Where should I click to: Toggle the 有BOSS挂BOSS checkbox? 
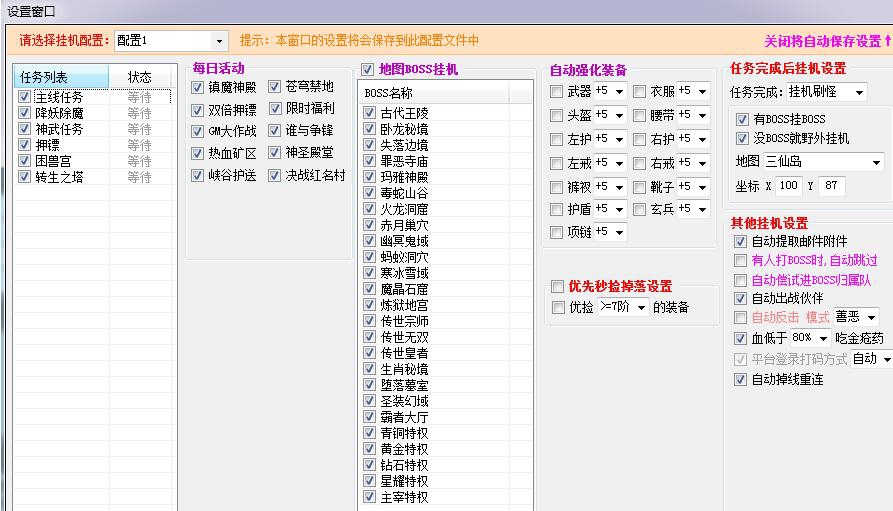742,119
